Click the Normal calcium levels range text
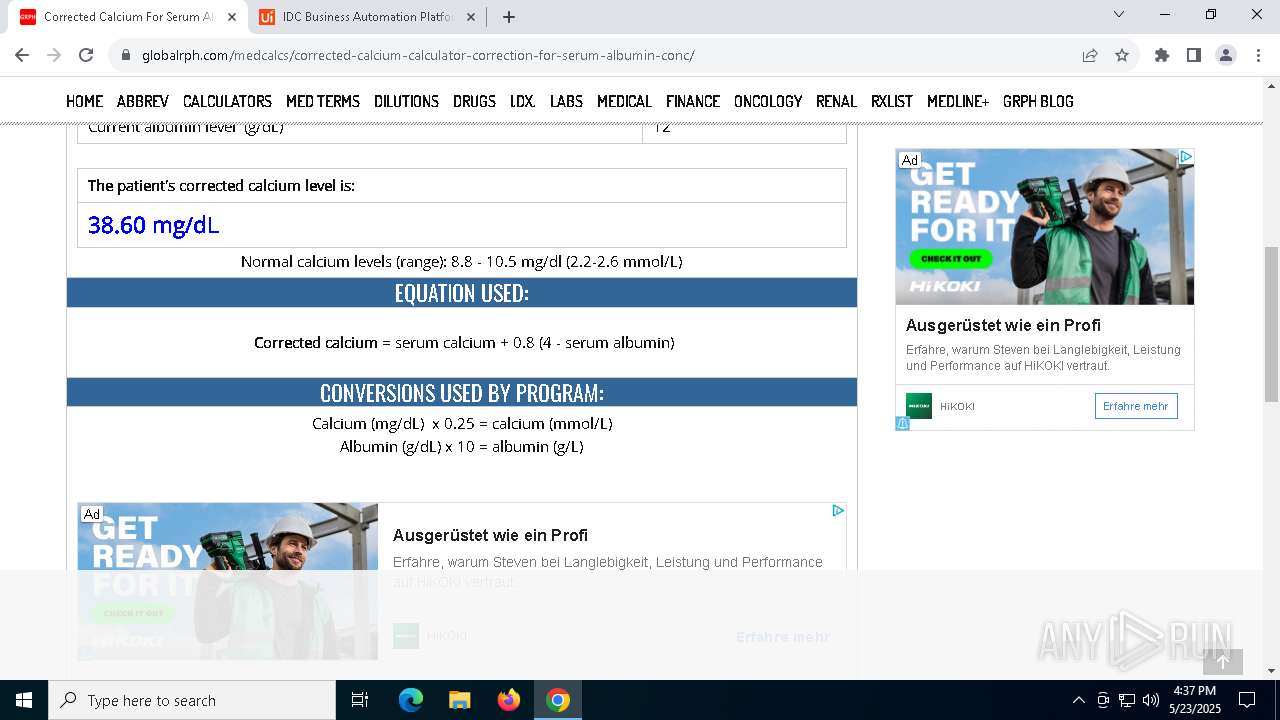 tap(462, 261)
